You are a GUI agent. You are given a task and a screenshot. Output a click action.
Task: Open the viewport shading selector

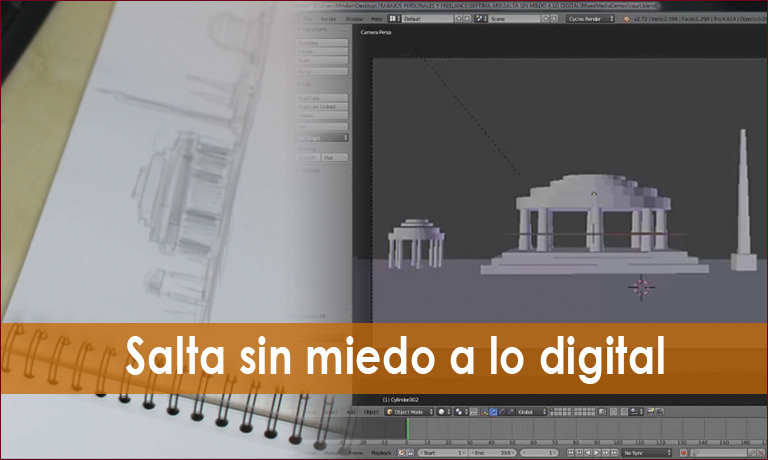[444, 412]
